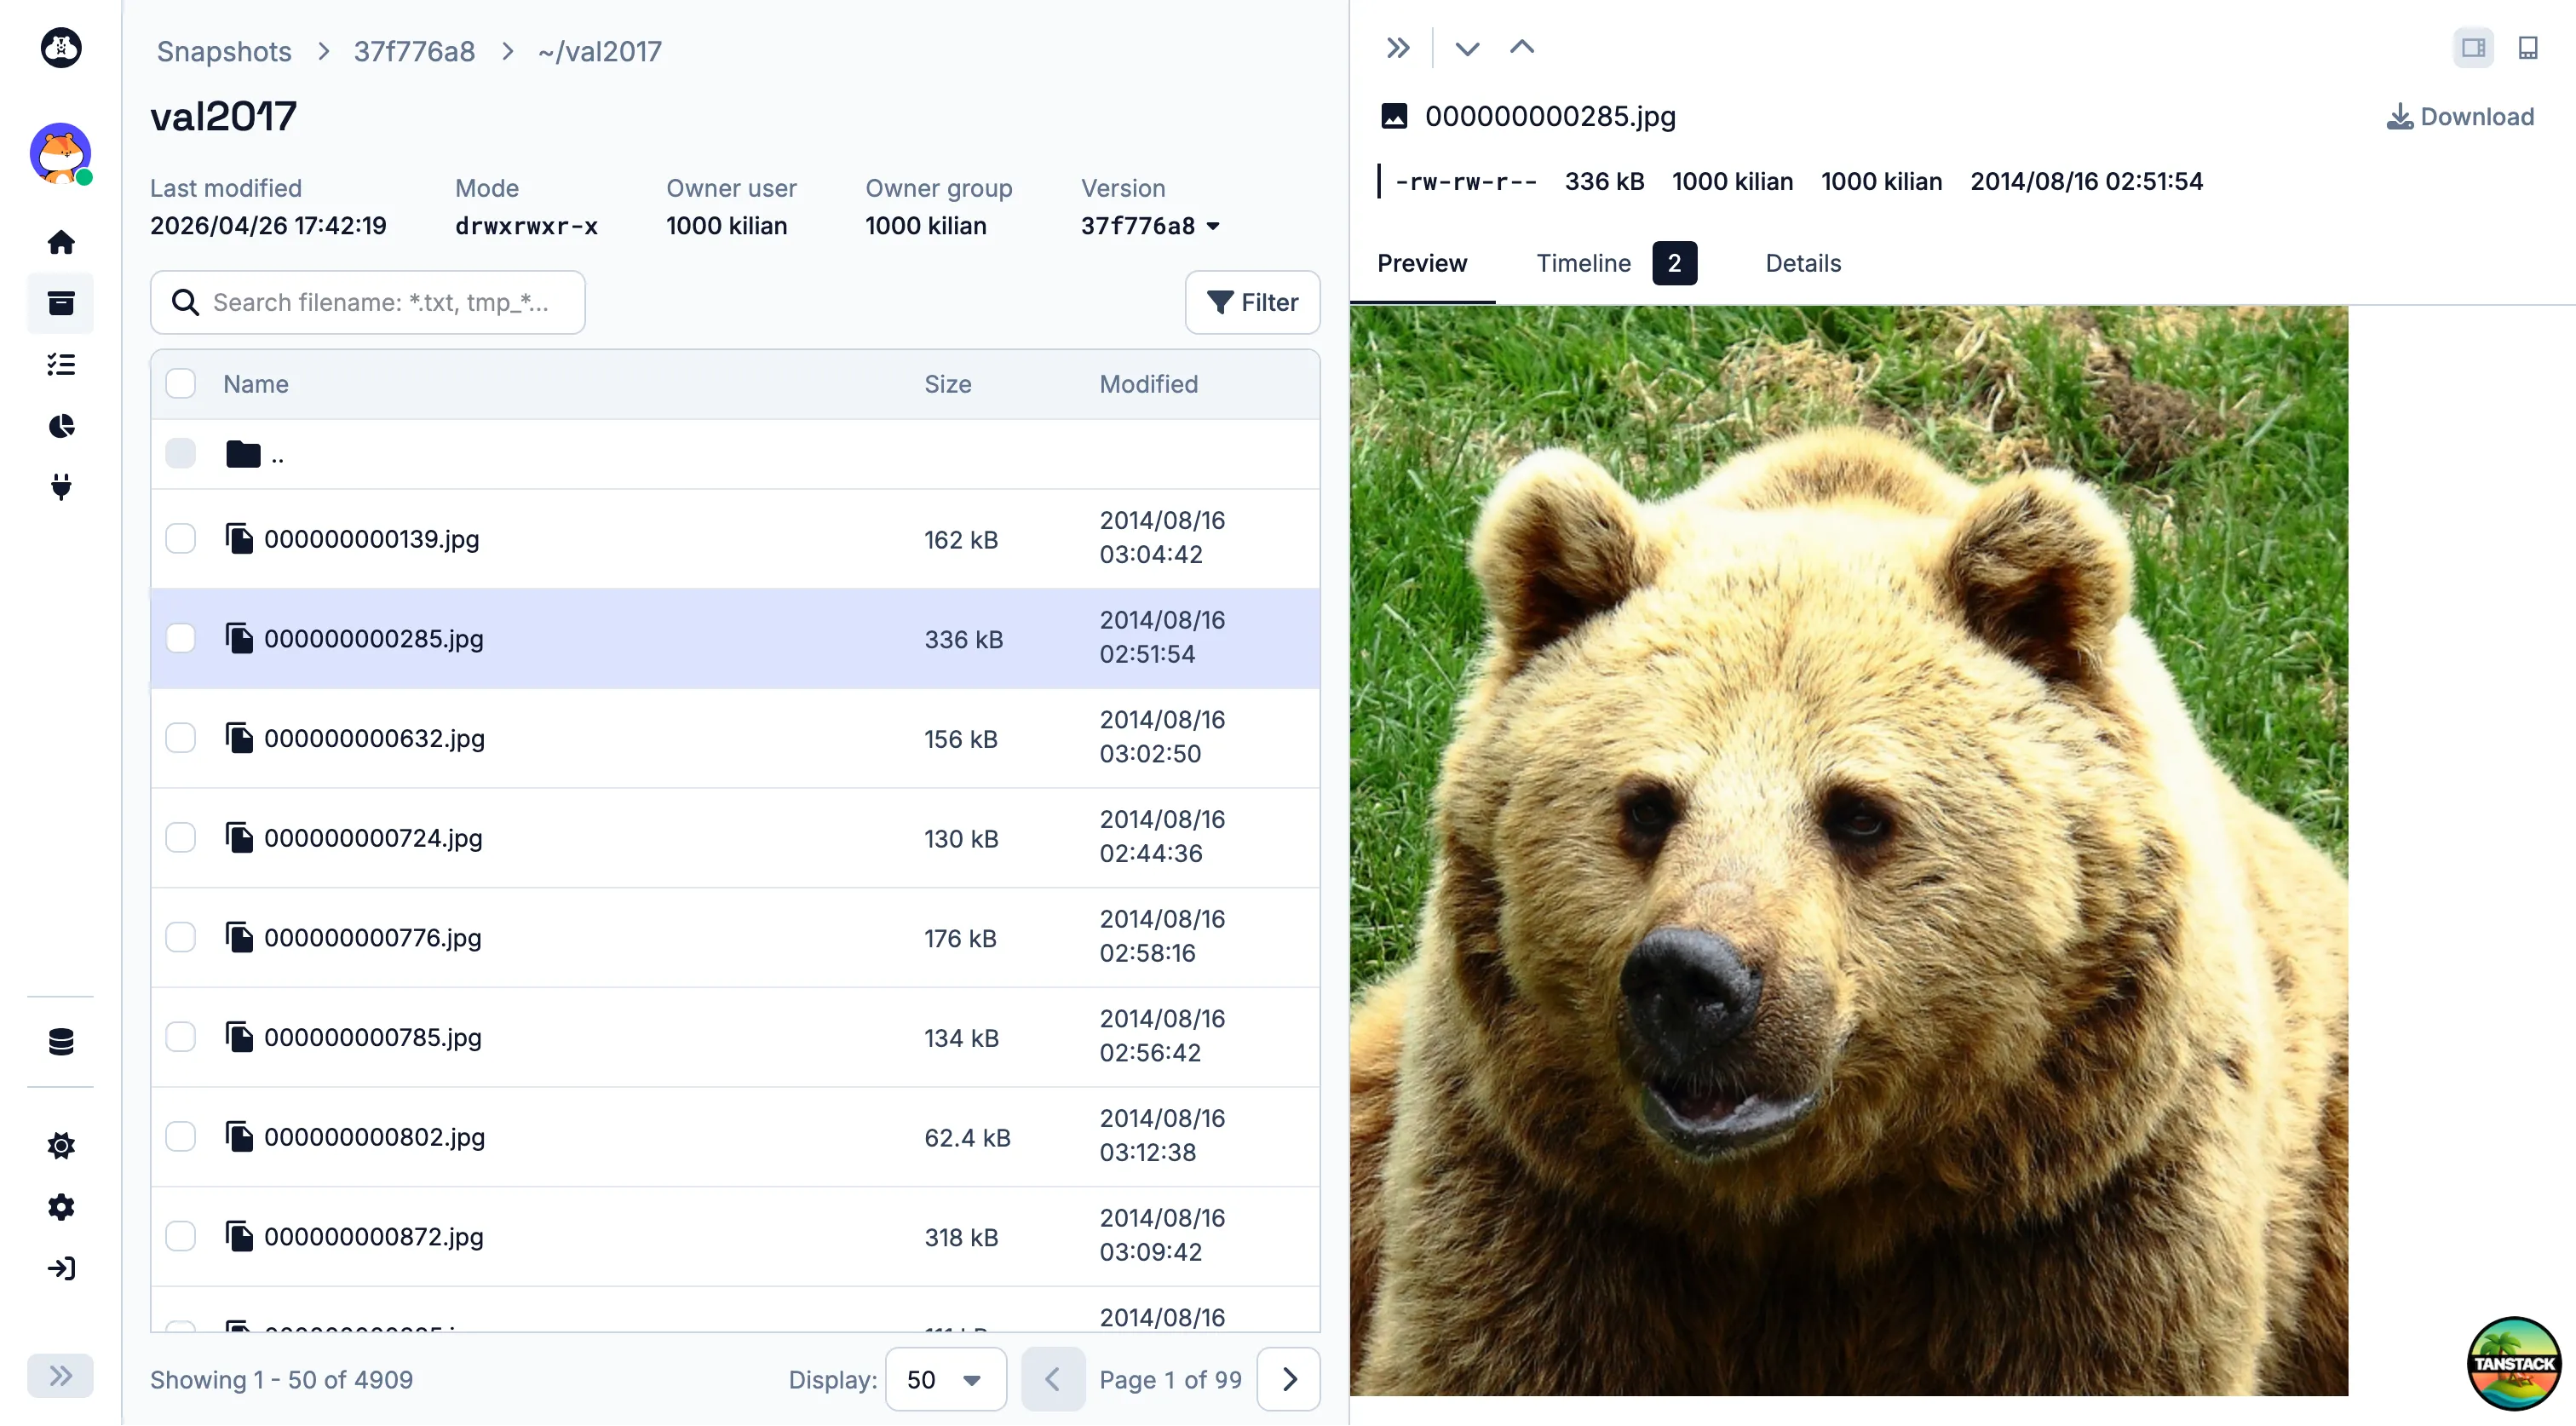The image size is (2576, 1426).
Task: Go to next file with down arrow
Action: [x=1467, y=47]
